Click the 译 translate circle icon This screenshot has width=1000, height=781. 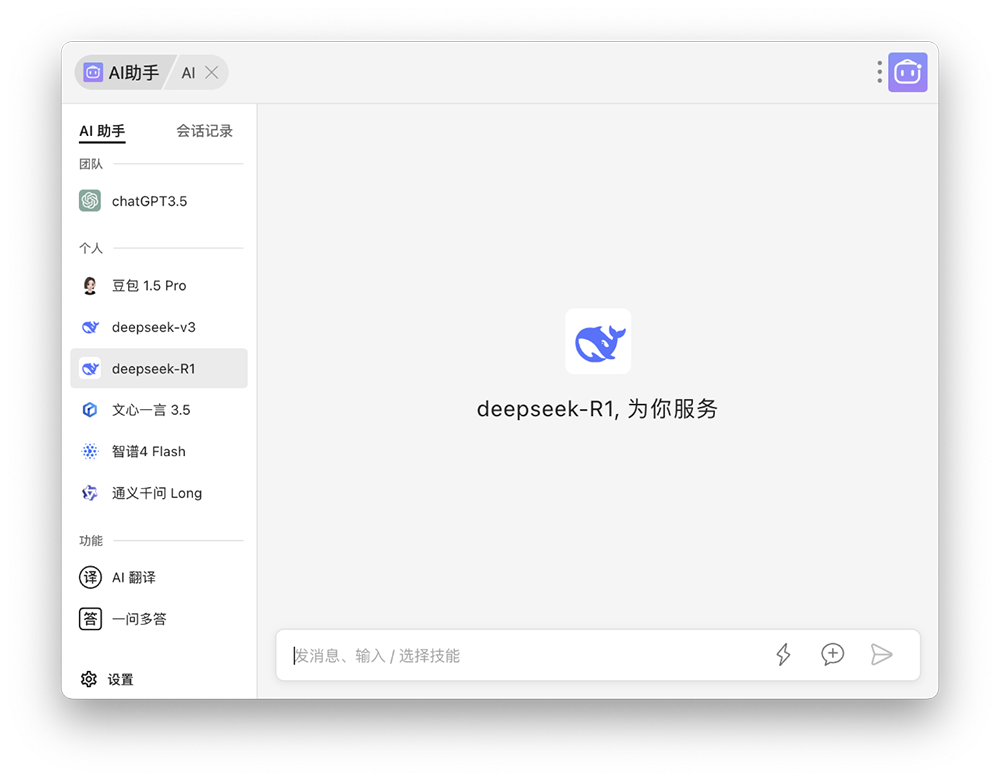[90, 578]
